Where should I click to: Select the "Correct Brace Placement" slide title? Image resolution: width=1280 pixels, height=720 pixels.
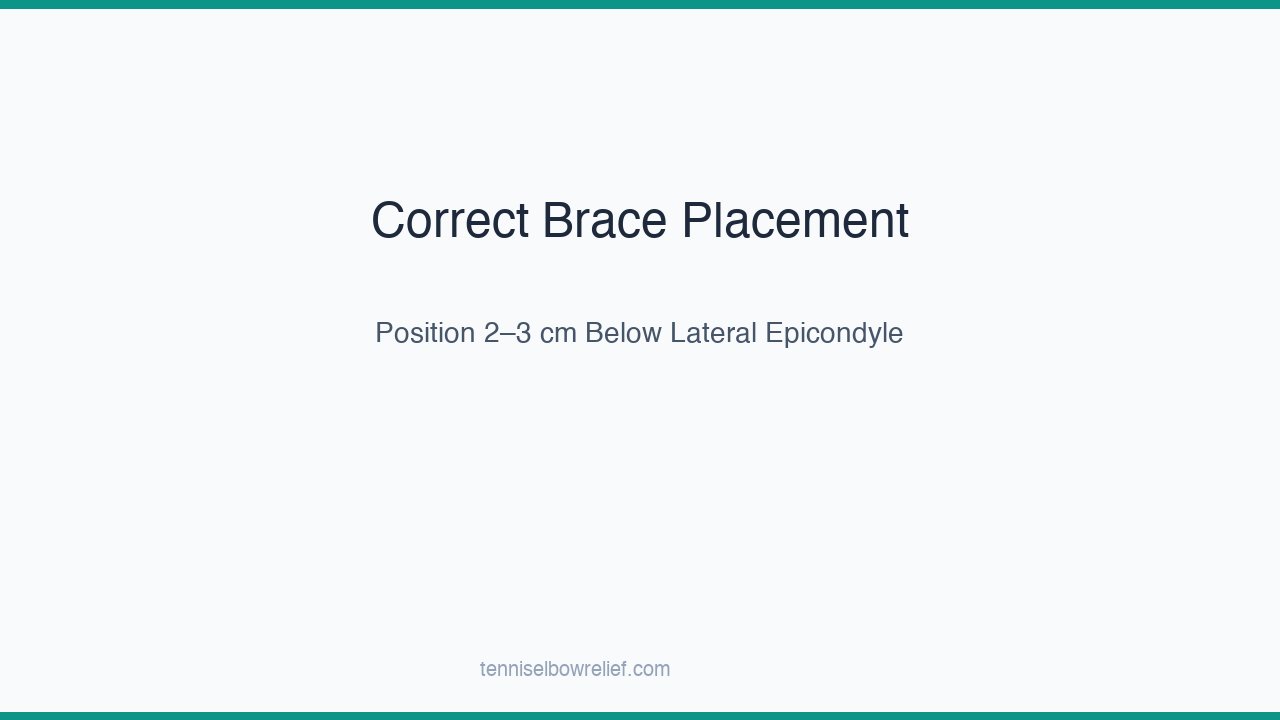[x=639, y=221]
